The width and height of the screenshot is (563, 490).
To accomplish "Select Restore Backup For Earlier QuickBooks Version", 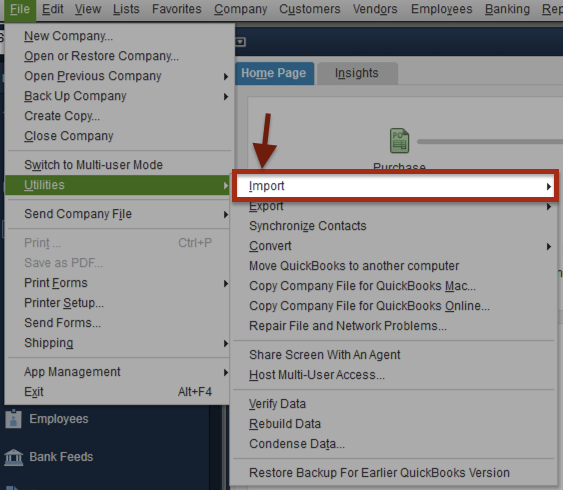I will click(x=395, y=473).
